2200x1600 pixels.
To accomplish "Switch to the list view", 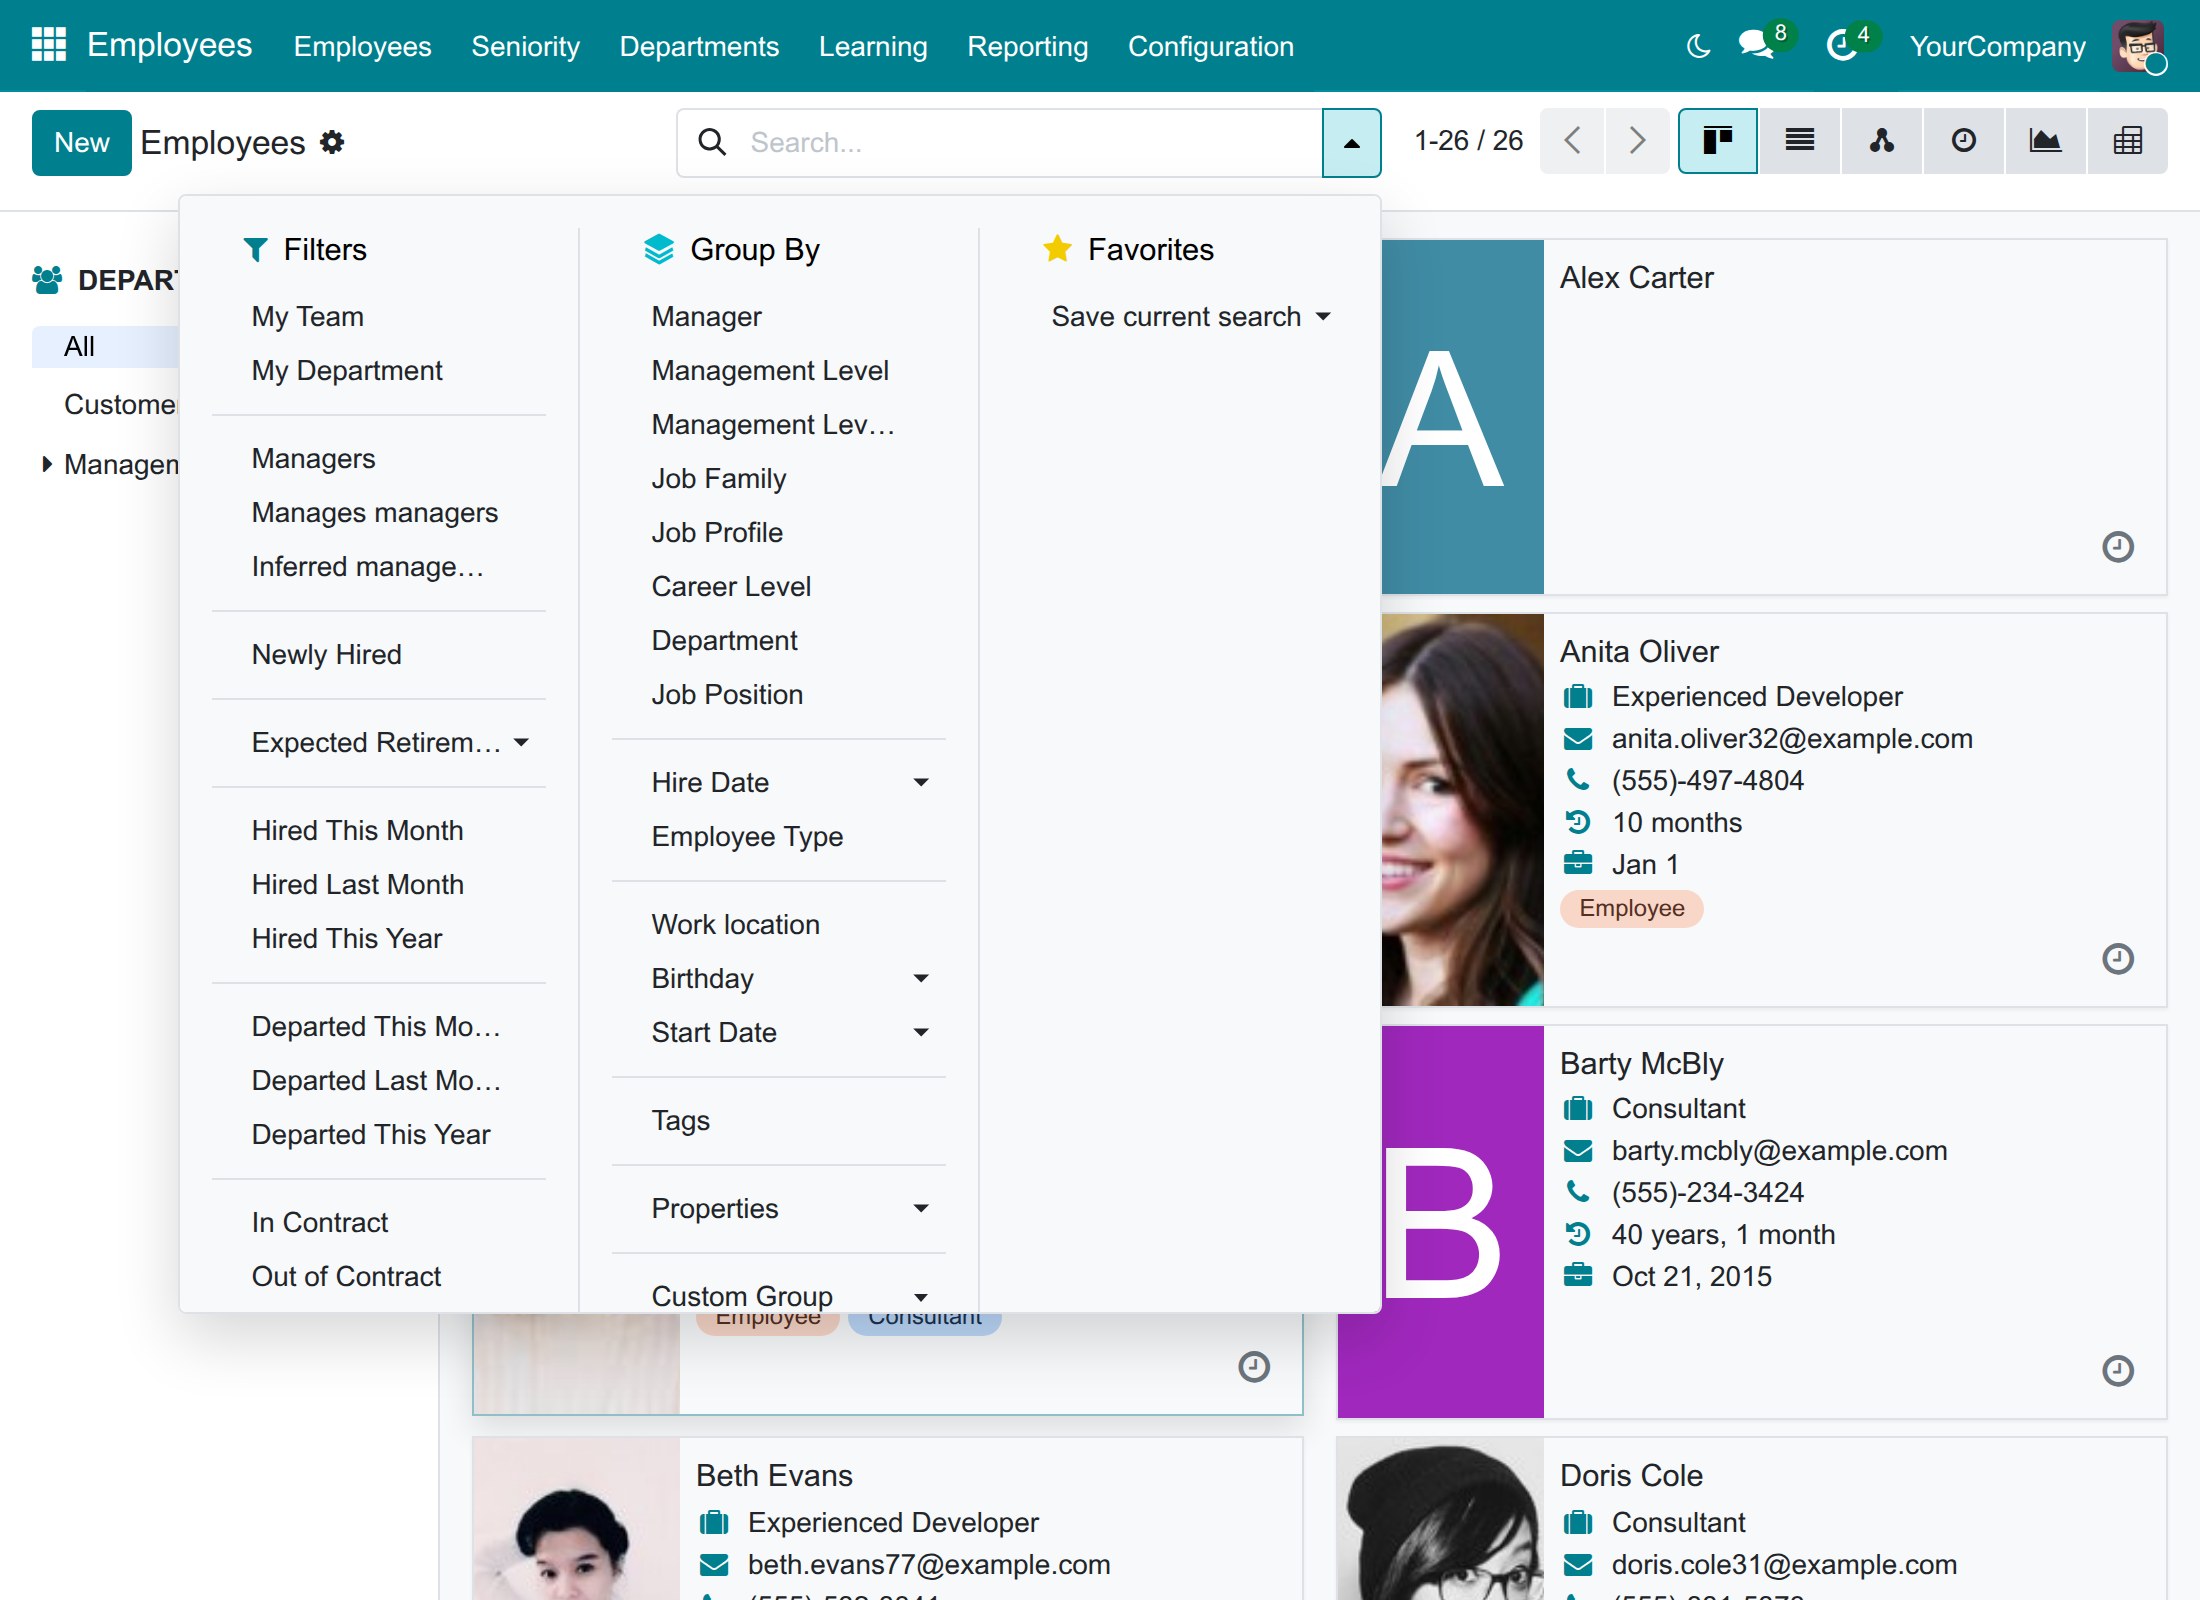I will point(1800,141).
